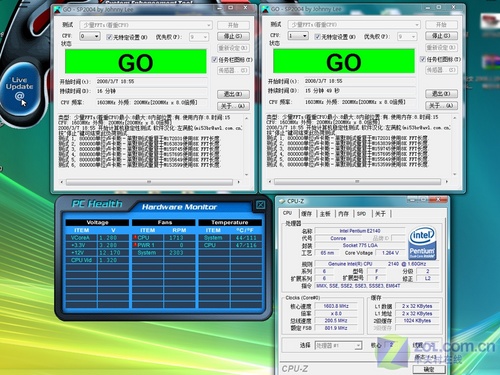This screenshot has height=375, width=500.
Task: Switch to the 关于 tab in CPU-Z
Action: 380,214
